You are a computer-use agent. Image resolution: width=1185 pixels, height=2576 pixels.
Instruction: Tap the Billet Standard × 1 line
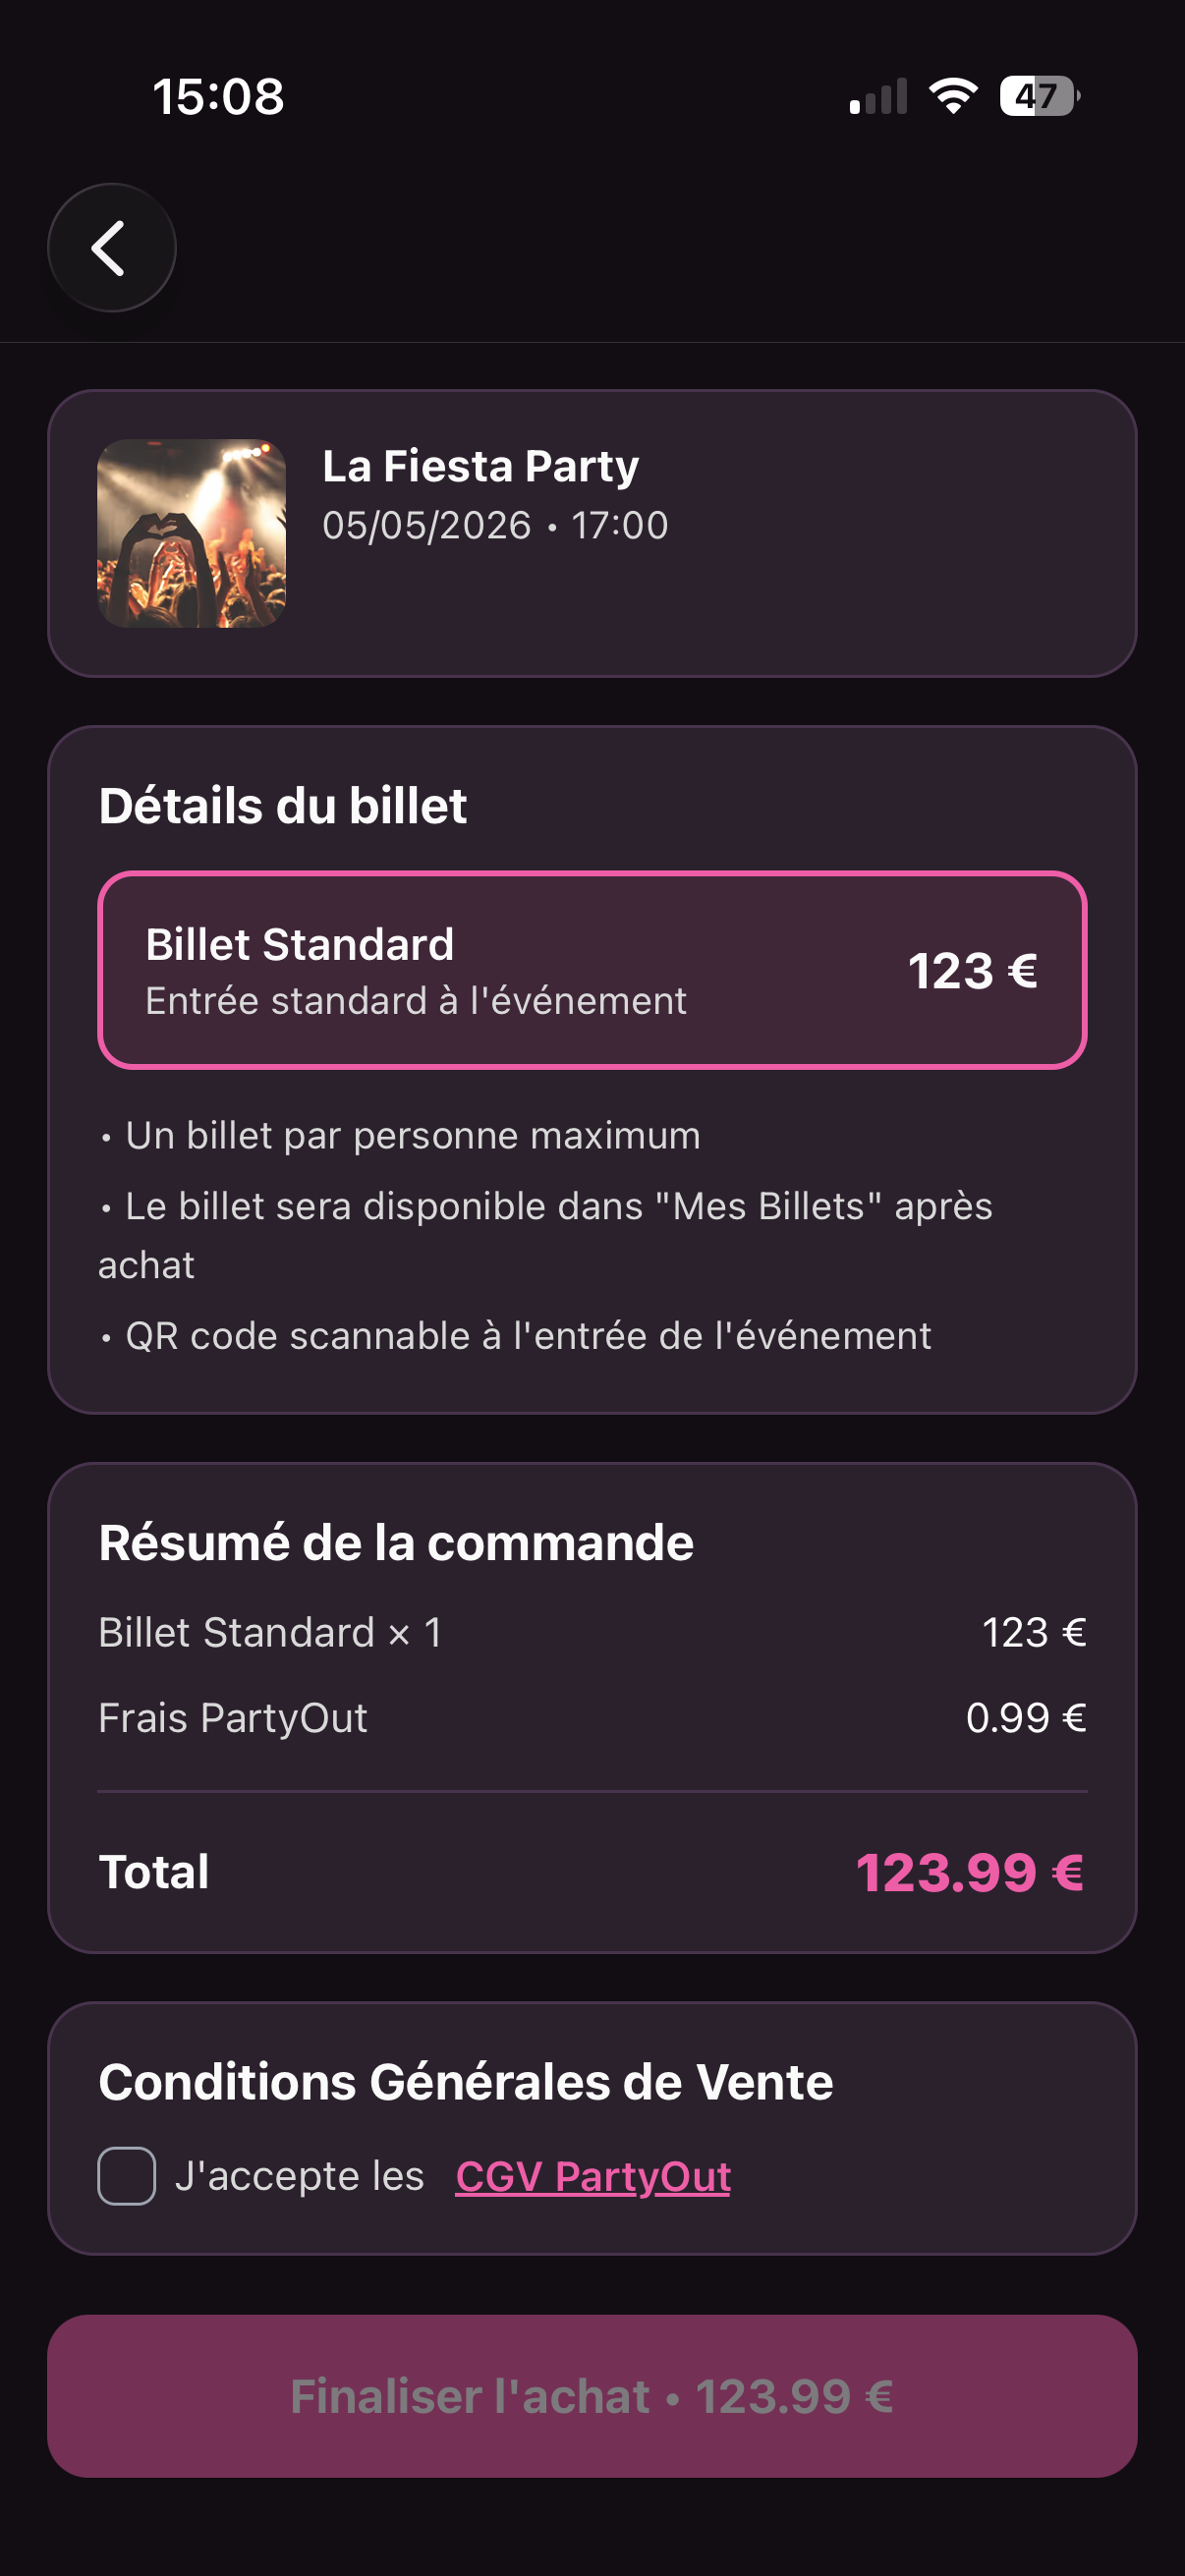click(592, 1632)
